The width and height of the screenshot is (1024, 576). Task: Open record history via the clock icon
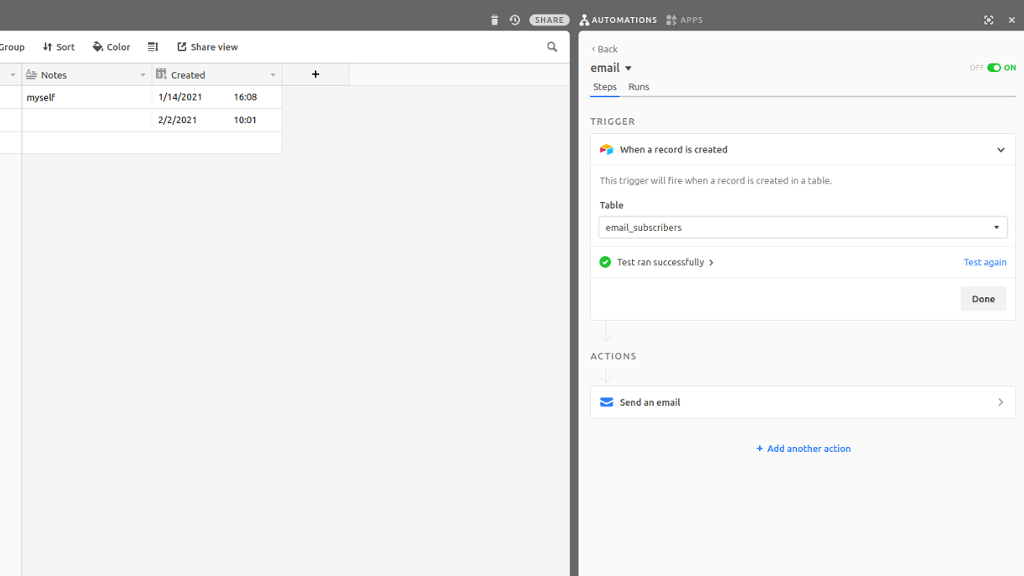513,19
